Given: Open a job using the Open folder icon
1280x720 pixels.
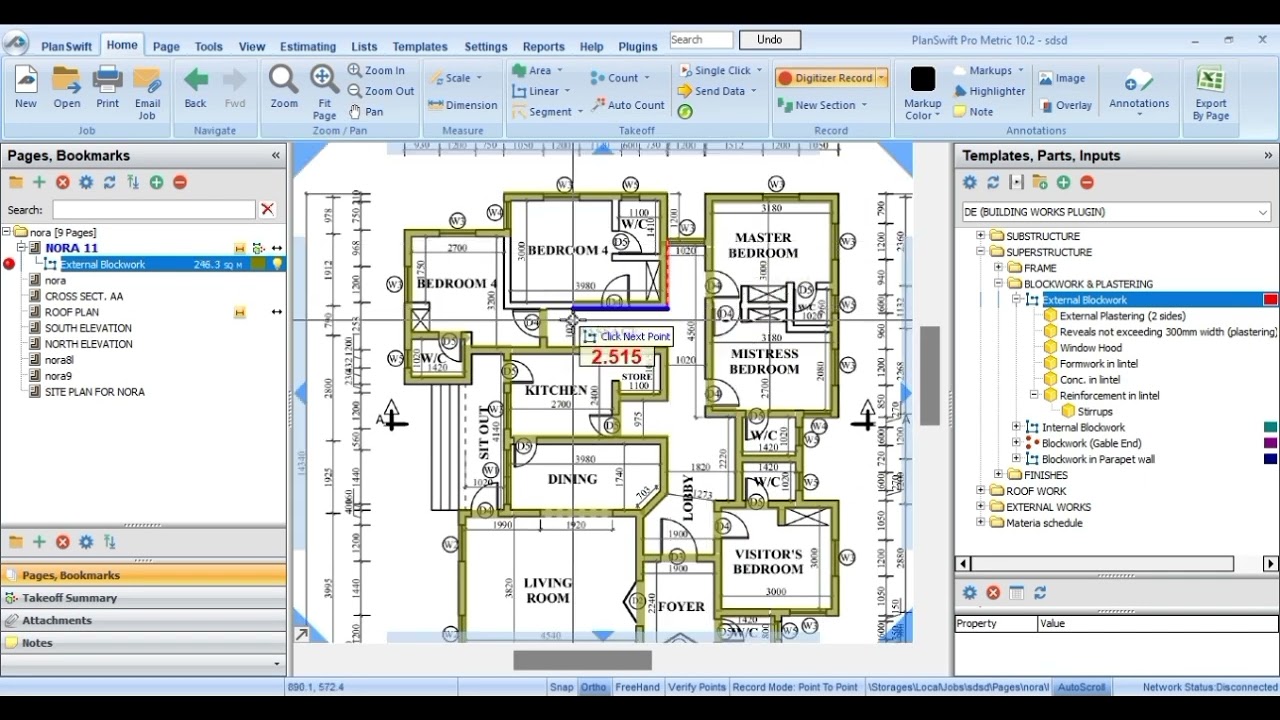Looking at the screenshot, I should [67, 87].
